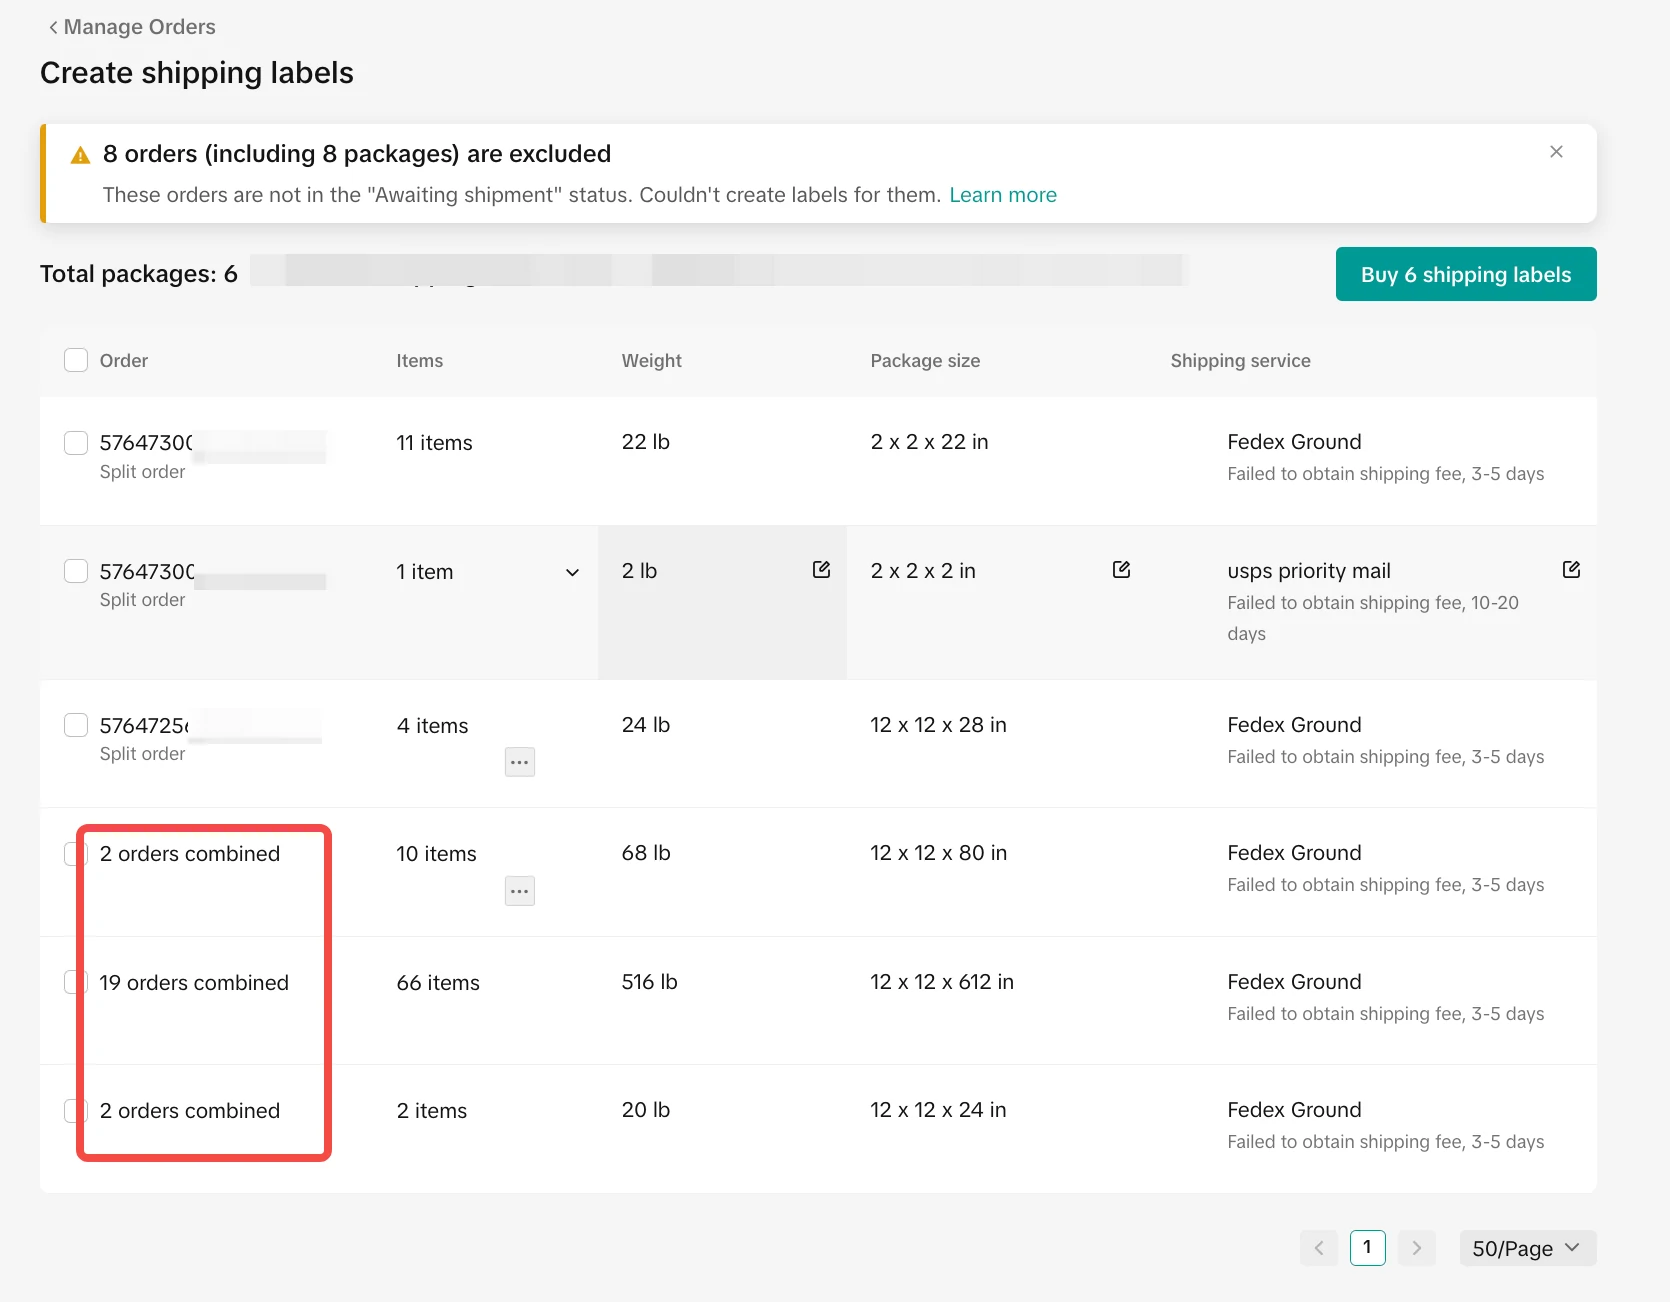Click the 68 lb weight cell
The height and width of the screenshot is (1302, 1670).
tap(646, 853)
